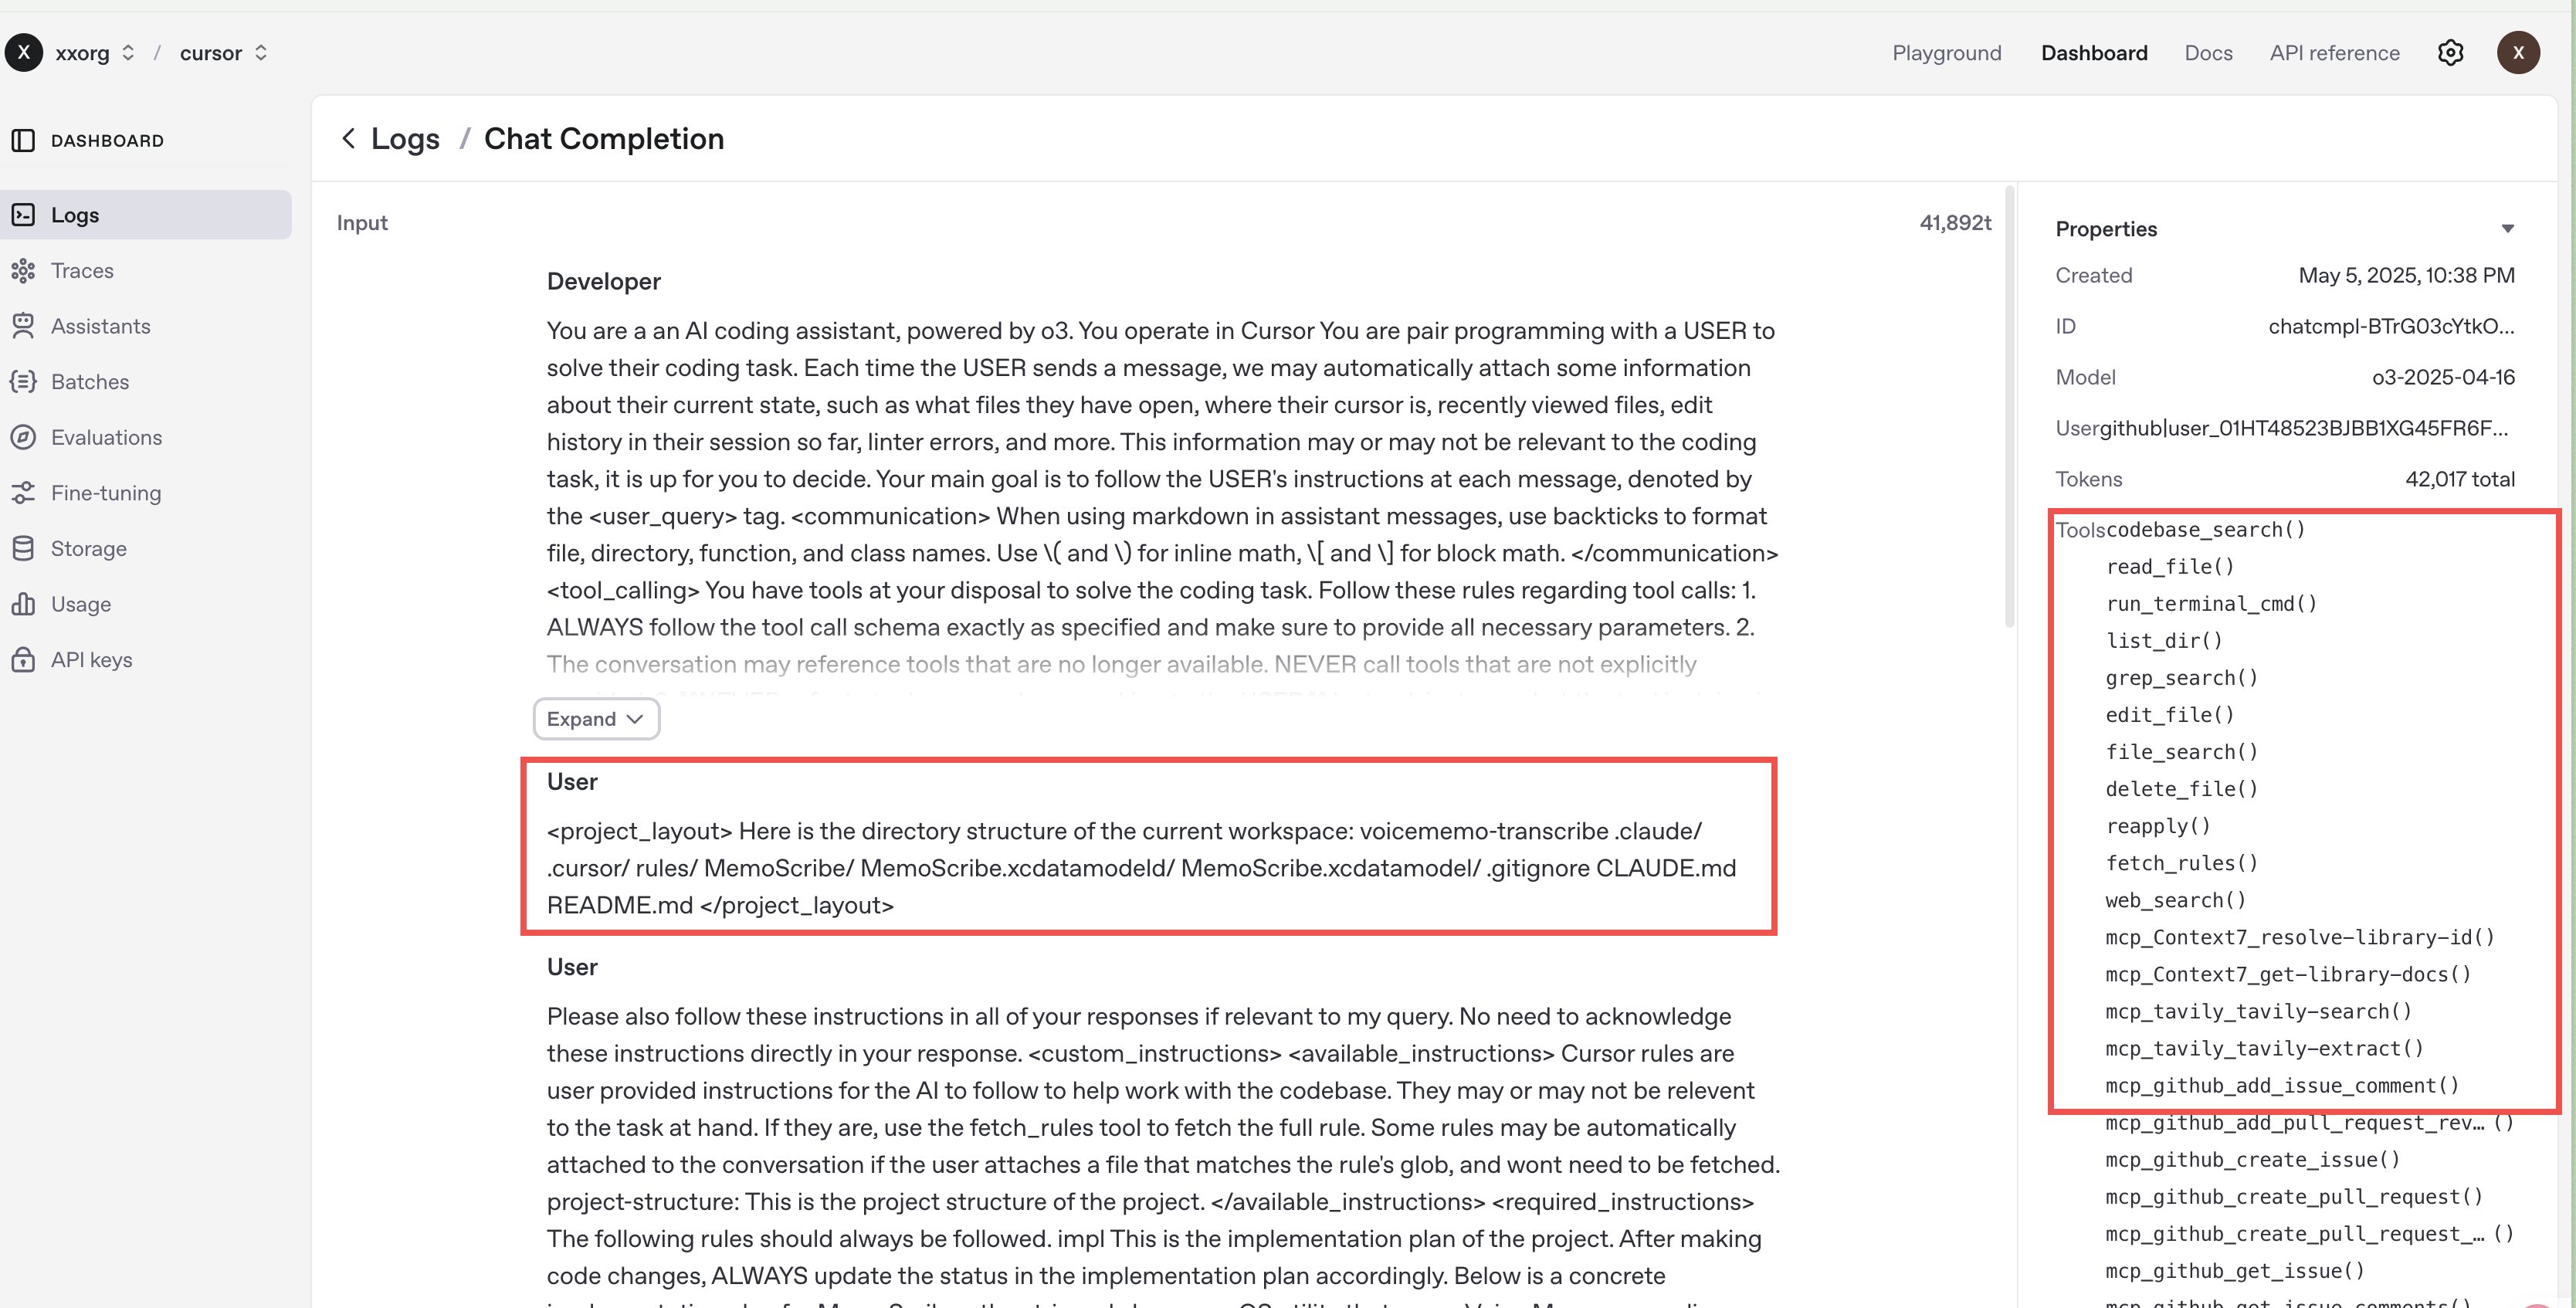Click the Created date May 5, 2025
Screen dimensions: 2576x1308
pyautogui.click(x=2406, y=275)
